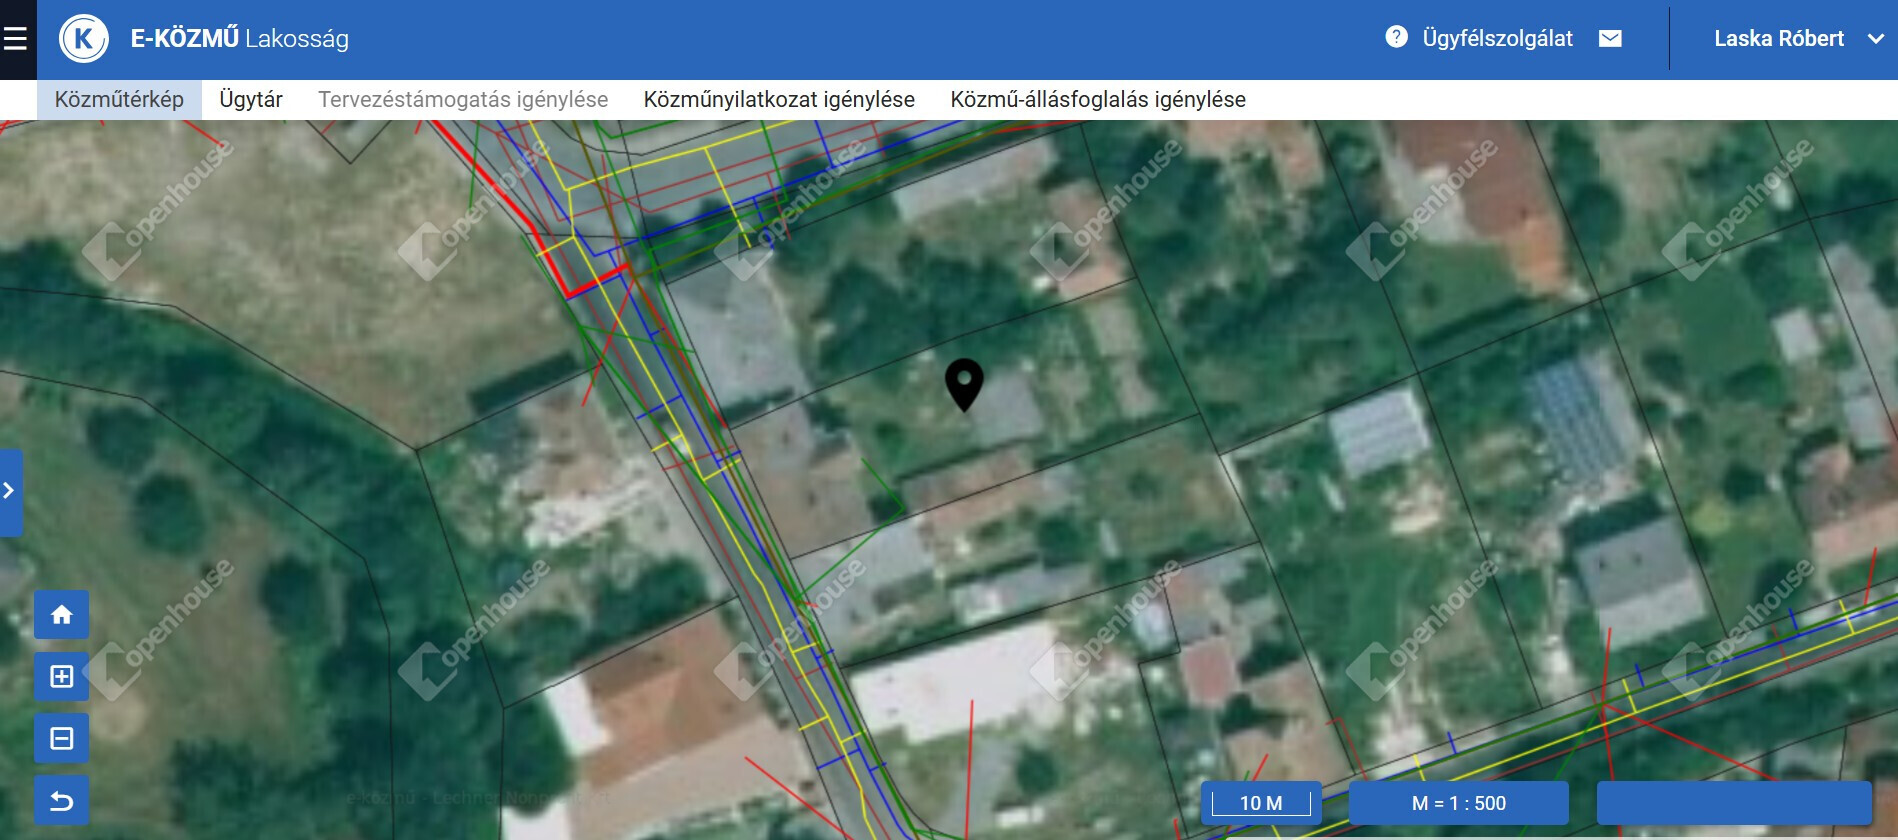Click the 10 M scale bar indicator
The width and height of the screenshot is (1898, 840).
[1261, 803]
